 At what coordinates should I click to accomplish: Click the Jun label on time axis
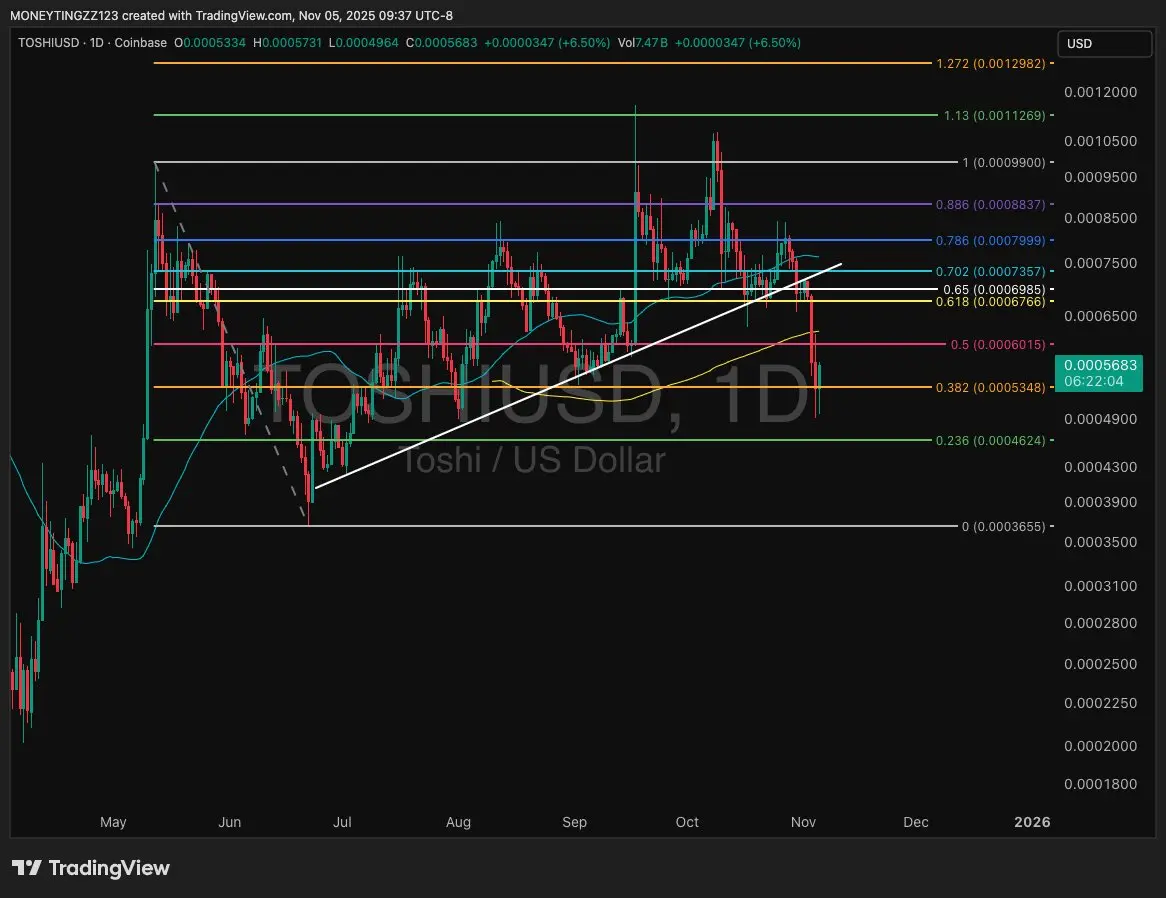(x=230, y=822)
